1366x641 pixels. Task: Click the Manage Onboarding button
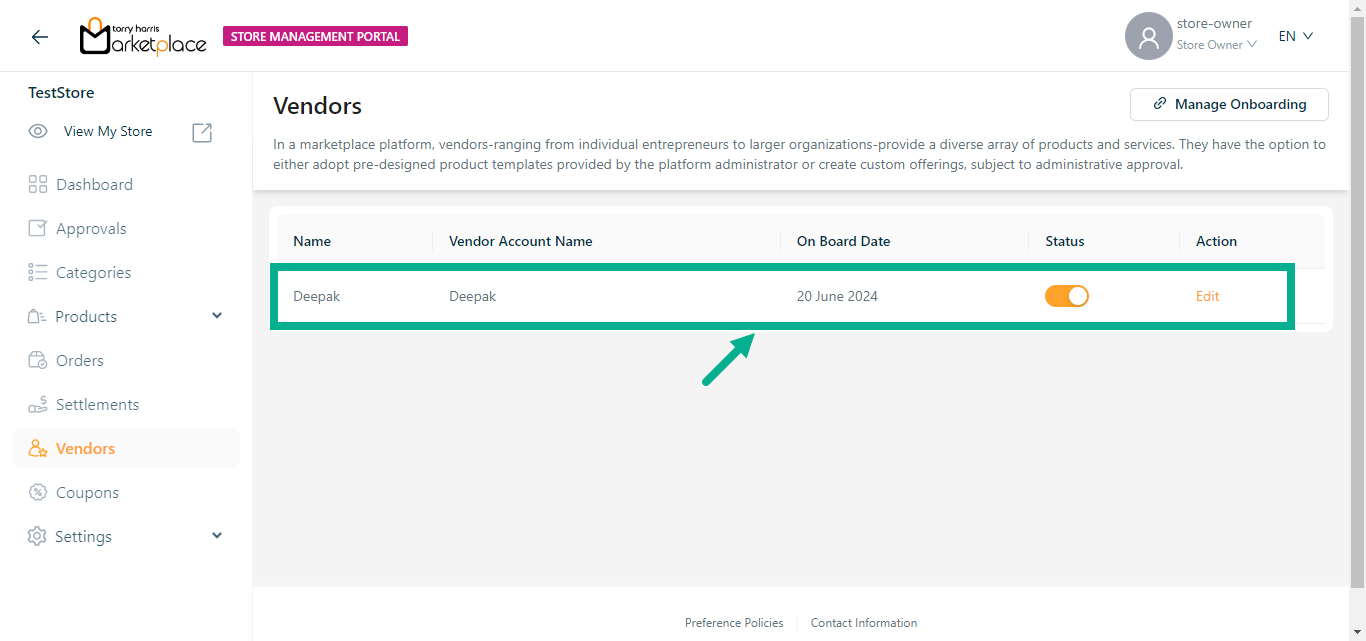1229,104
